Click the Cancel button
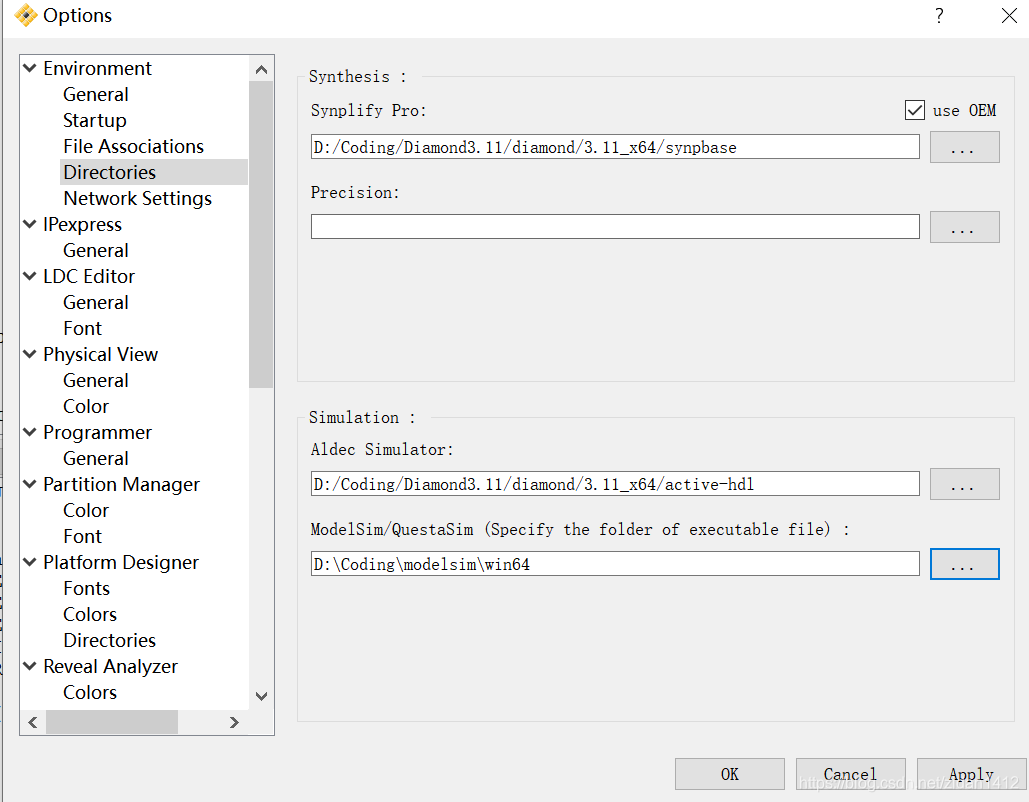The width and height of the screenshot is (1029, 802). coord(850,774)
